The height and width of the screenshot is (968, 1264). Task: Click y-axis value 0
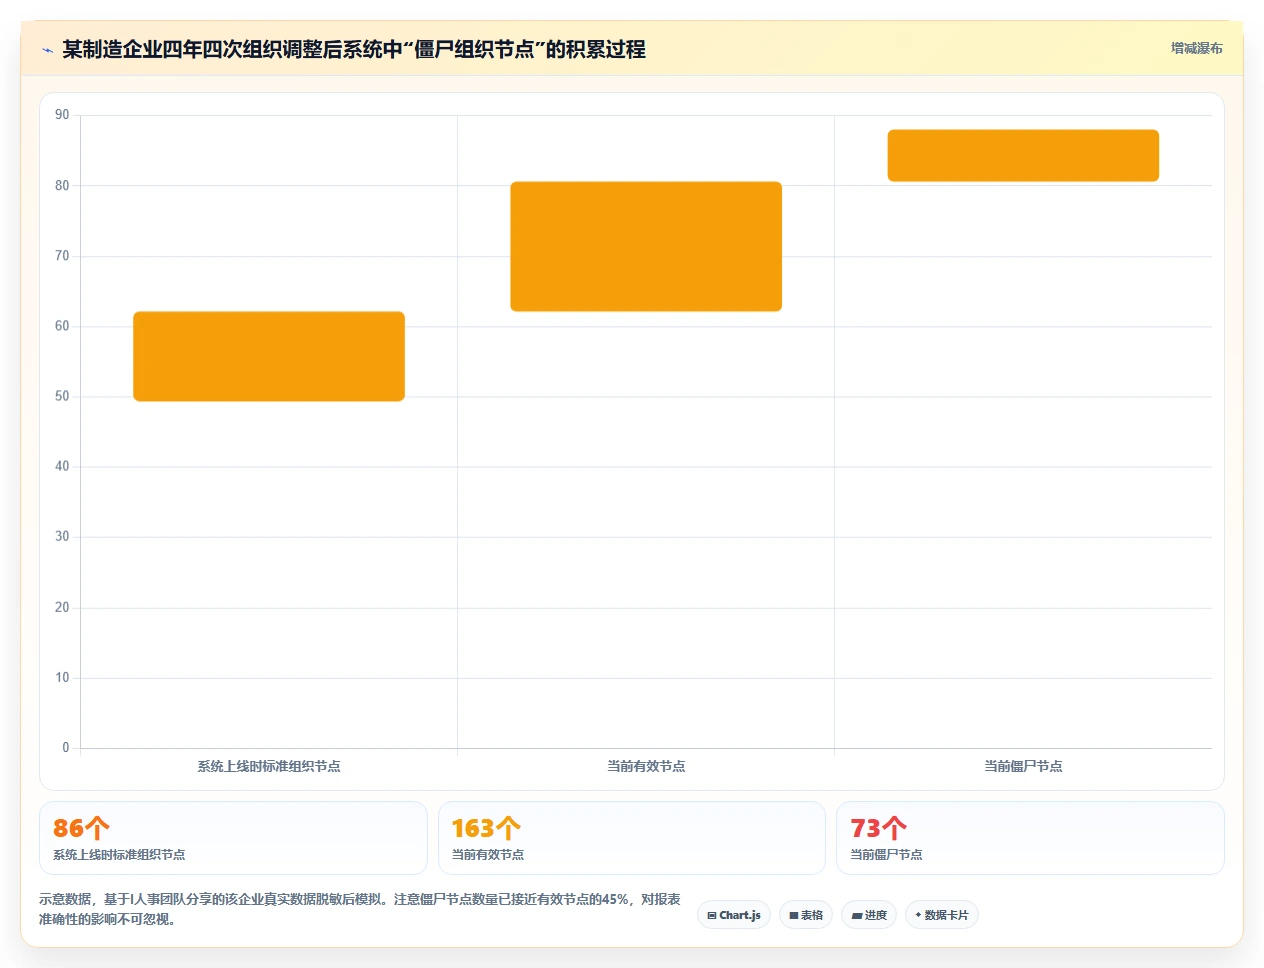(x=66, y=747)
